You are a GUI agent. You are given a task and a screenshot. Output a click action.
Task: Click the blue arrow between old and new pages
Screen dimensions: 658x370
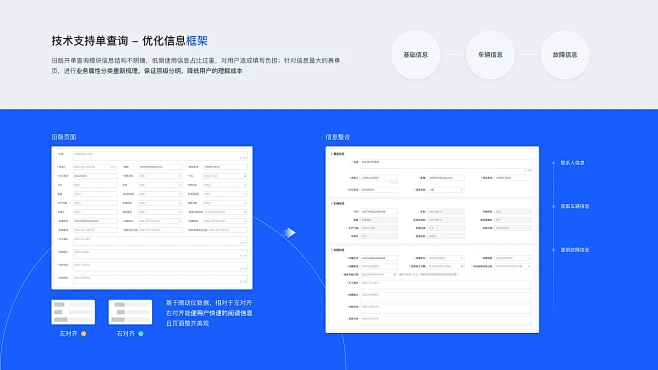pyautogui.click(x=290, y=232)
